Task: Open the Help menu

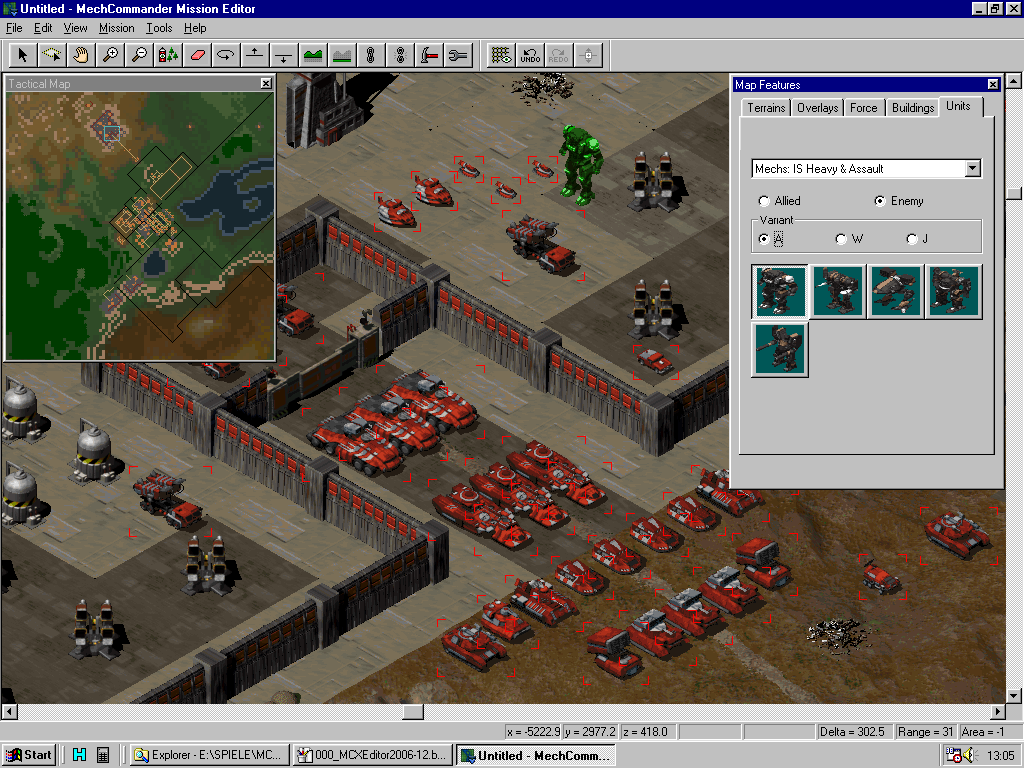Action: [195, 28]
